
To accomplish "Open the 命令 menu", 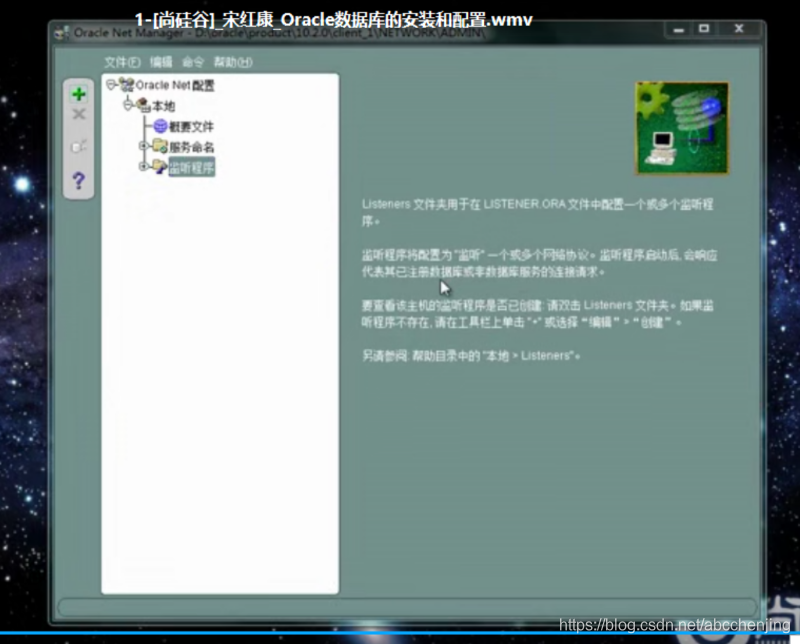I will tap(193, 62).
